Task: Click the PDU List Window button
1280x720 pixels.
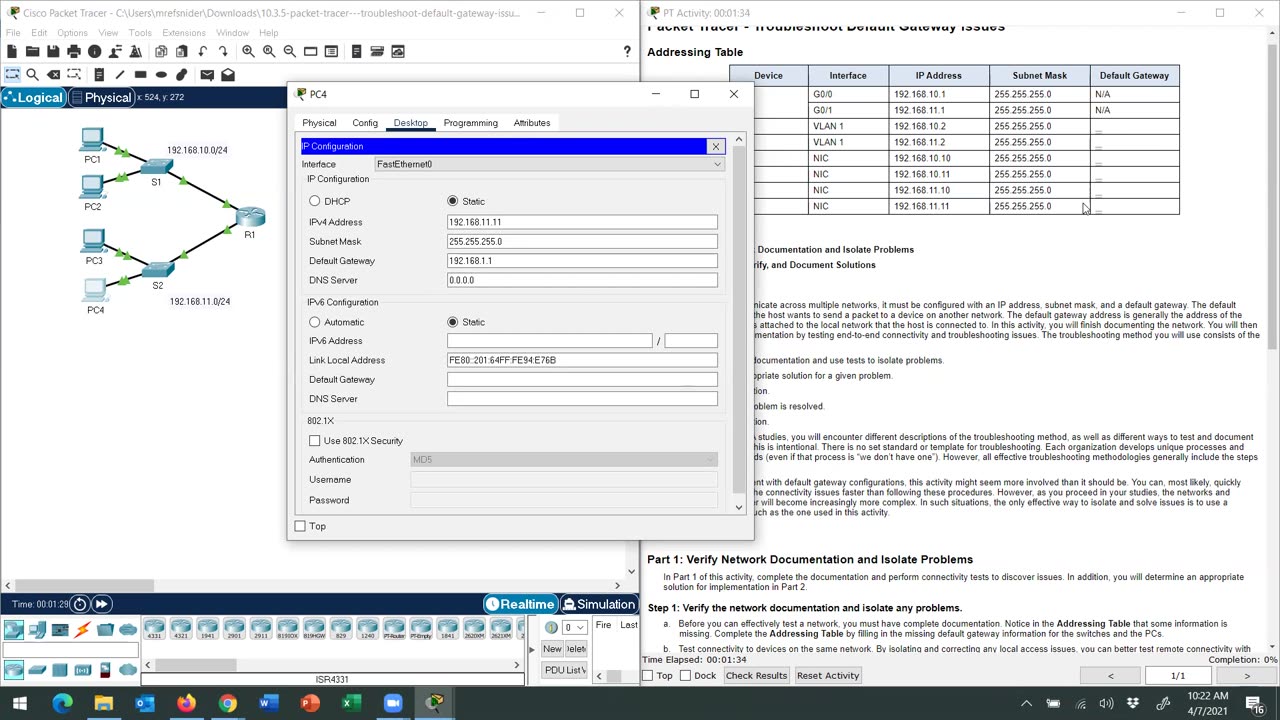Action: point(565,670)
